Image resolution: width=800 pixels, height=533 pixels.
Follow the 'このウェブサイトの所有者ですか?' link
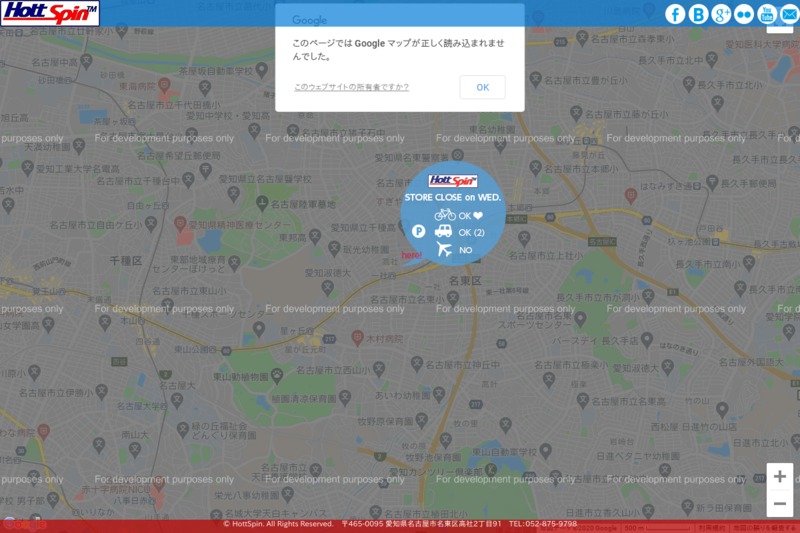click(x=351, y=87)
